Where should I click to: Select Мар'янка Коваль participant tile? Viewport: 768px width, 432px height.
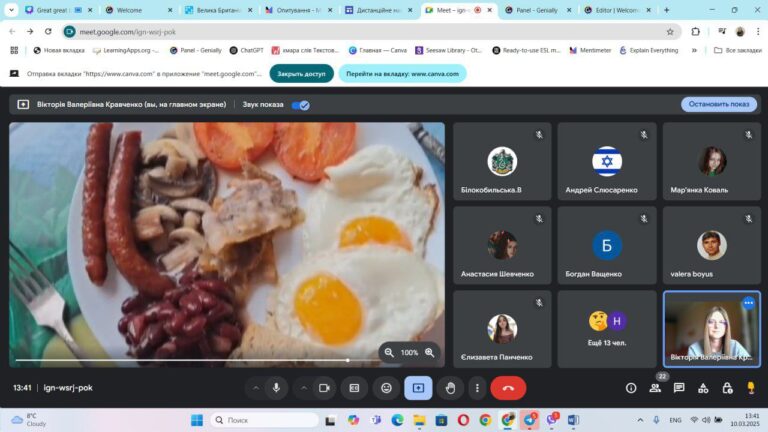coord(712,161)
